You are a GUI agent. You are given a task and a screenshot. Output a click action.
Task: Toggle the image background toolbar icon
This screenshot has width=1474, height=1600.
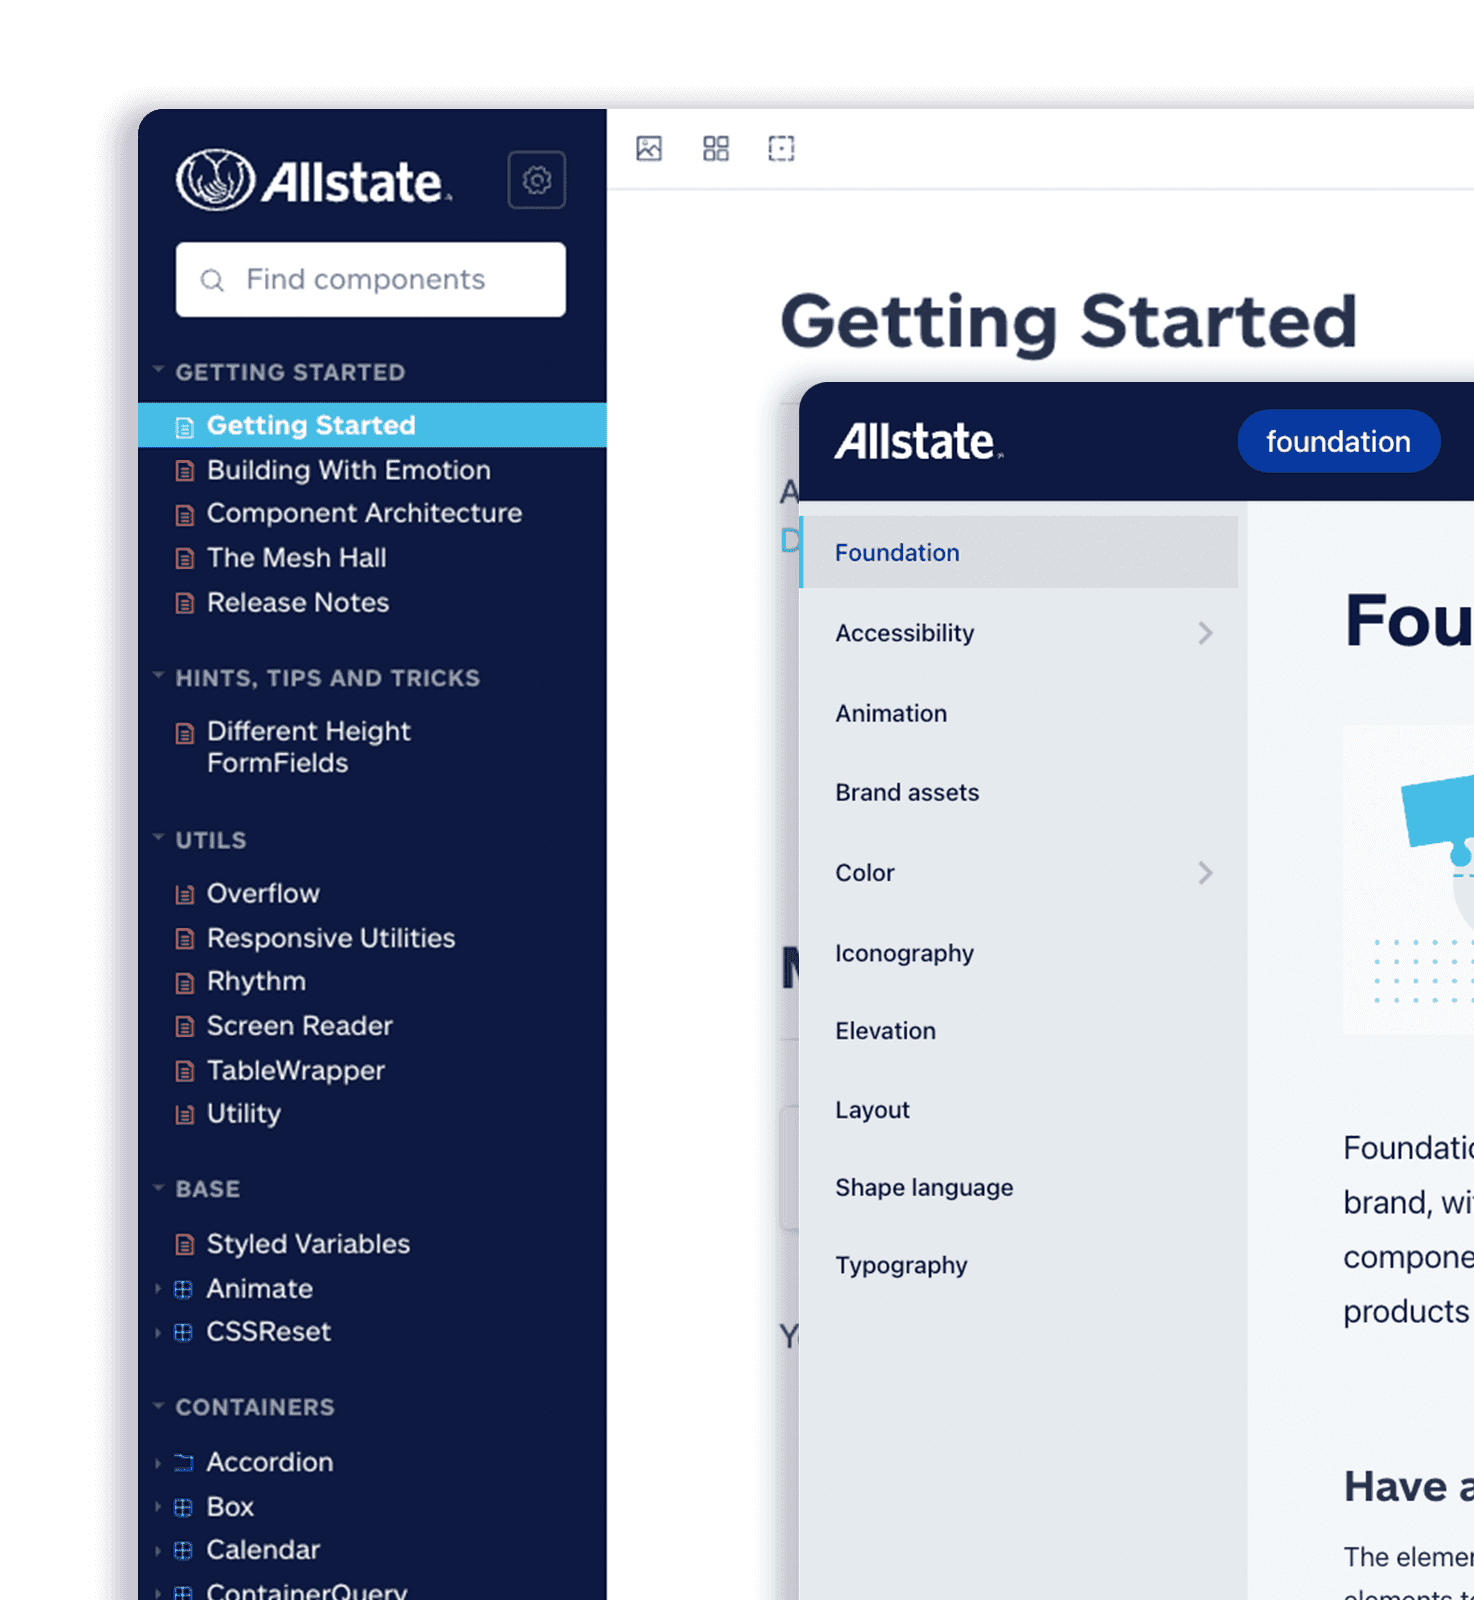649,149
